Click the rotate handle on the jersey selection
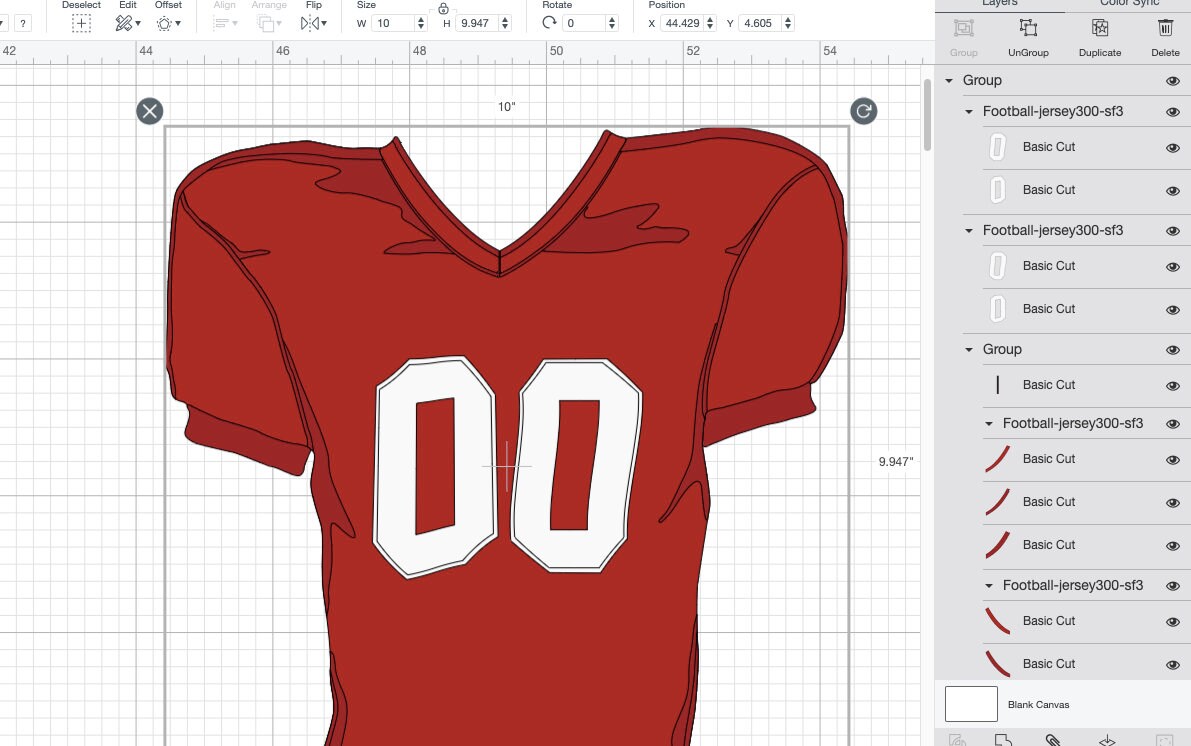Screen dimensions: 1191x746 pos(863,111)
